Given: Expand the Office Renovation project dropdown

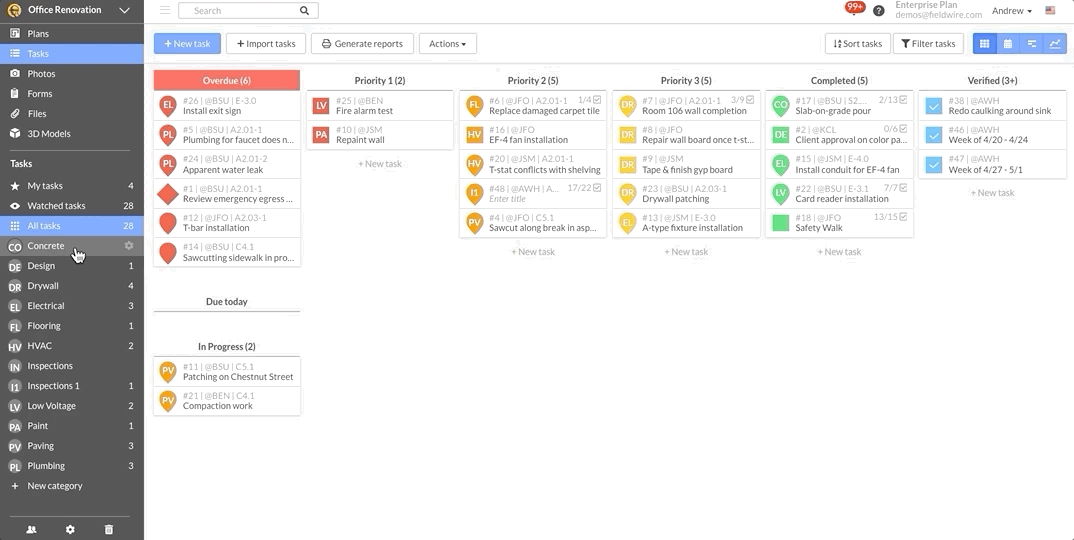Looking at the screenshot, I should pyautogui.click(x=124, y=10).
